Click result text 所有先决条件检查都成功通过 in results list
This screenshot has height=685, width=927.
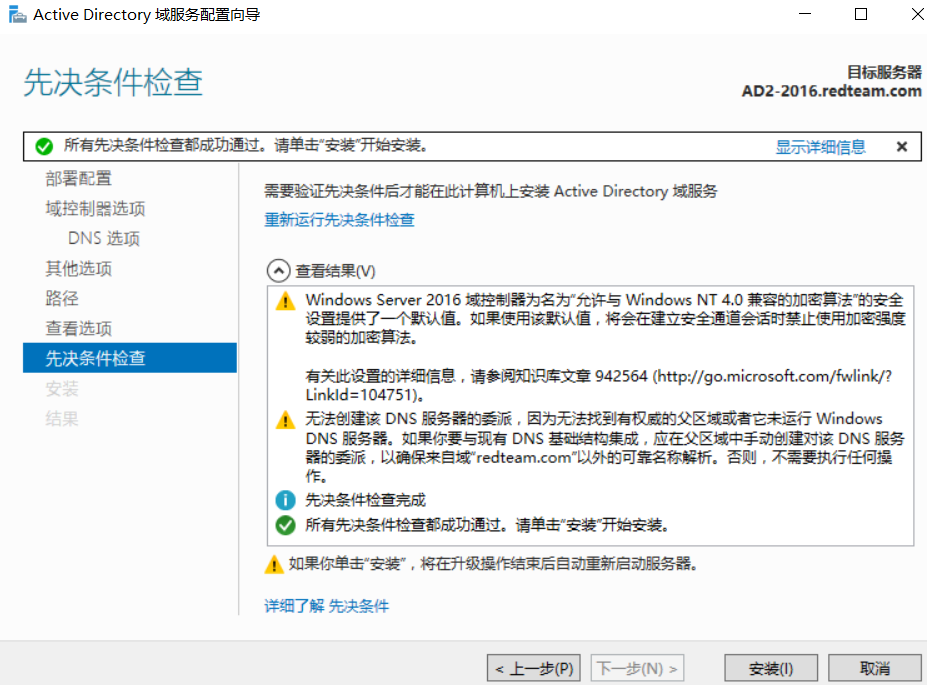(487, 525)
